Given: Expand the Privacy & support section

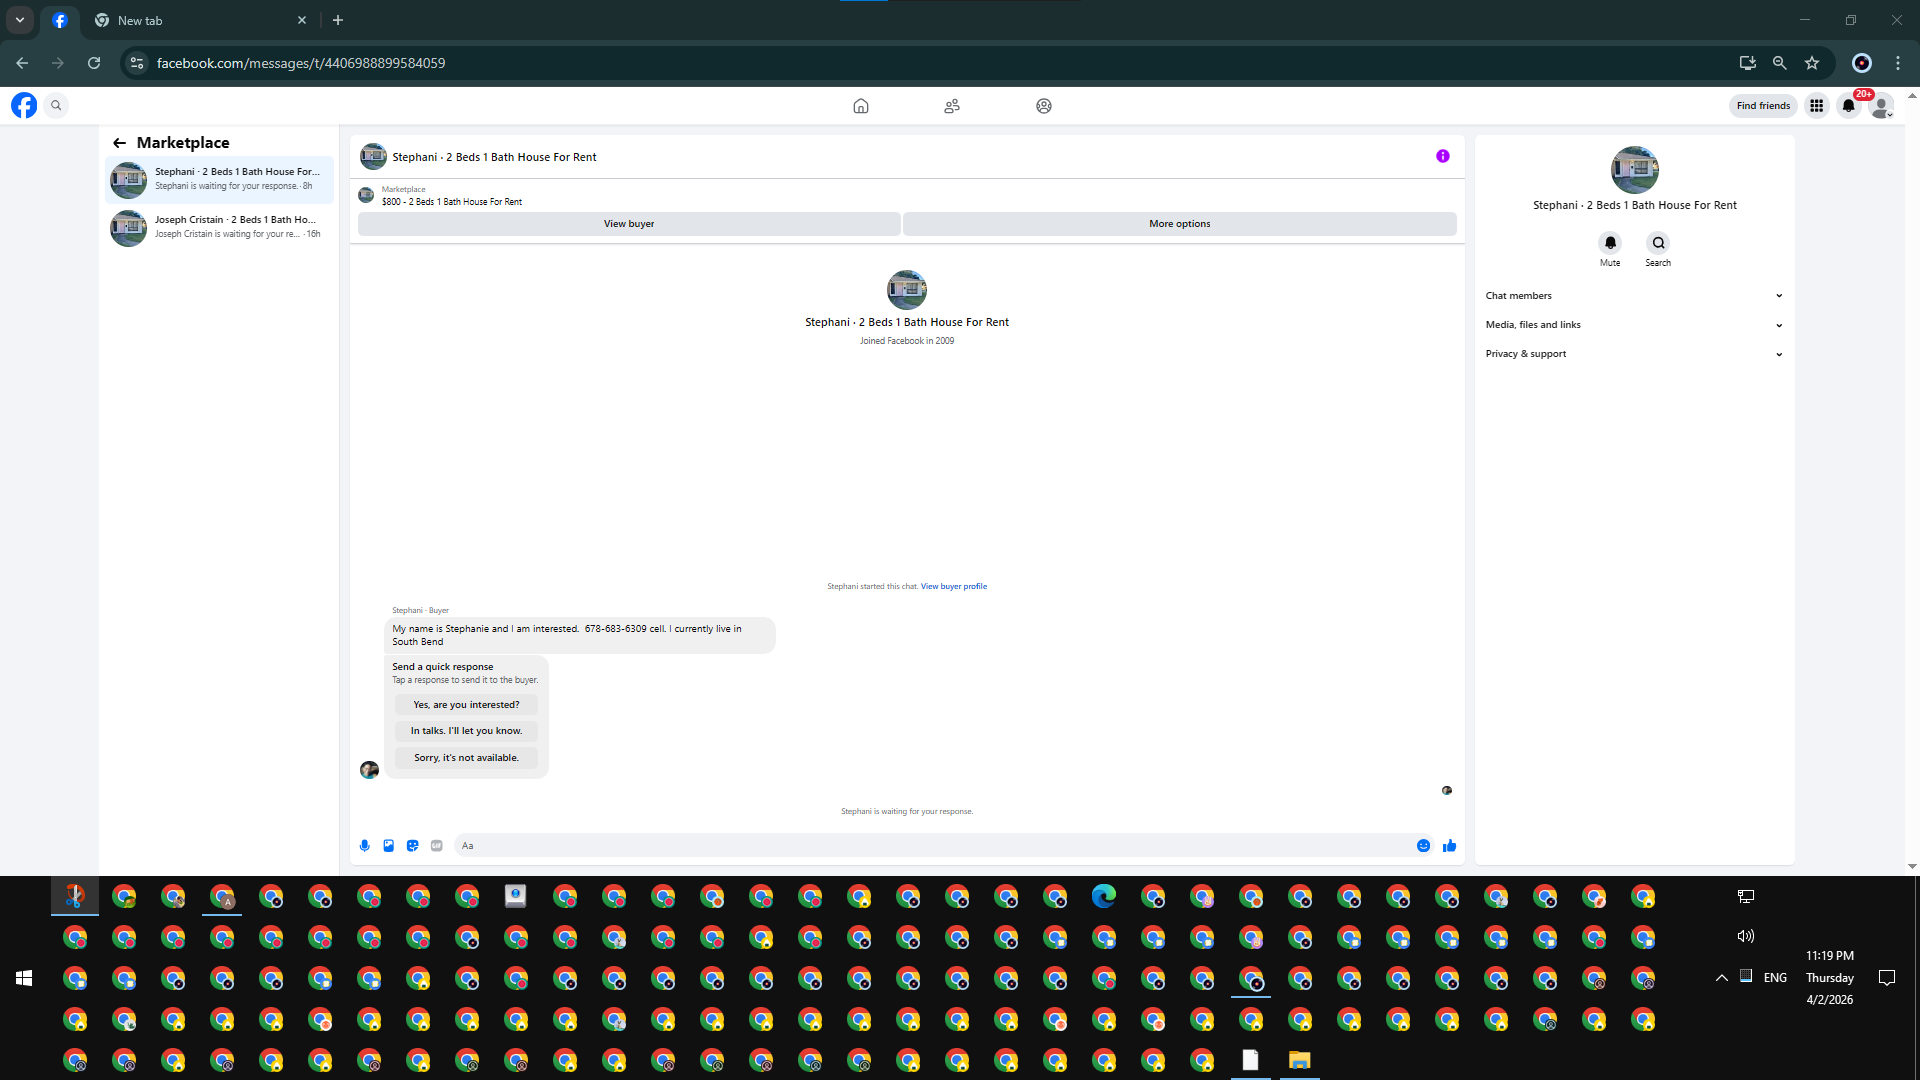Looking at the screenshot, I should pos(1634,354).
